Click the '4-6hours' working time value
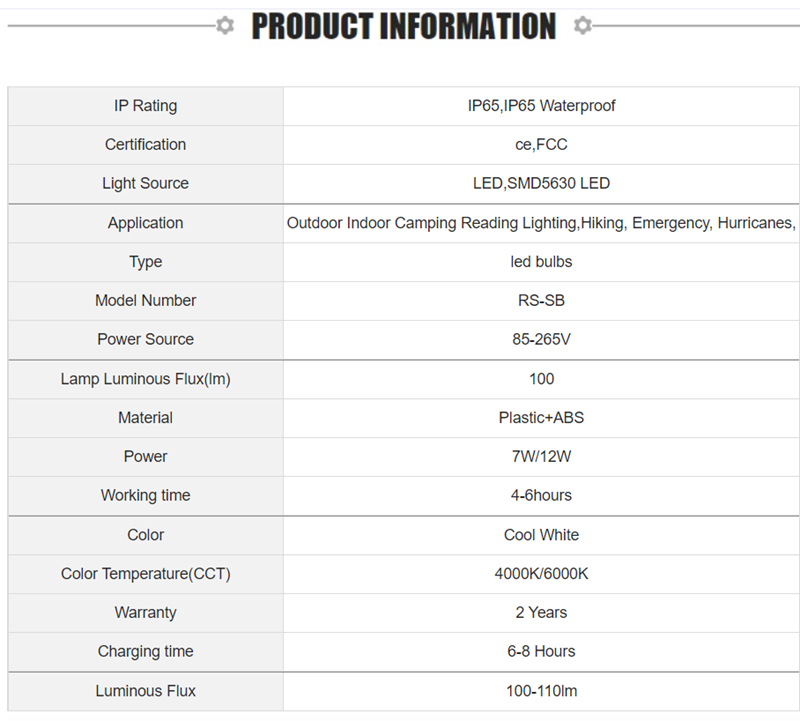 point(541,496)
